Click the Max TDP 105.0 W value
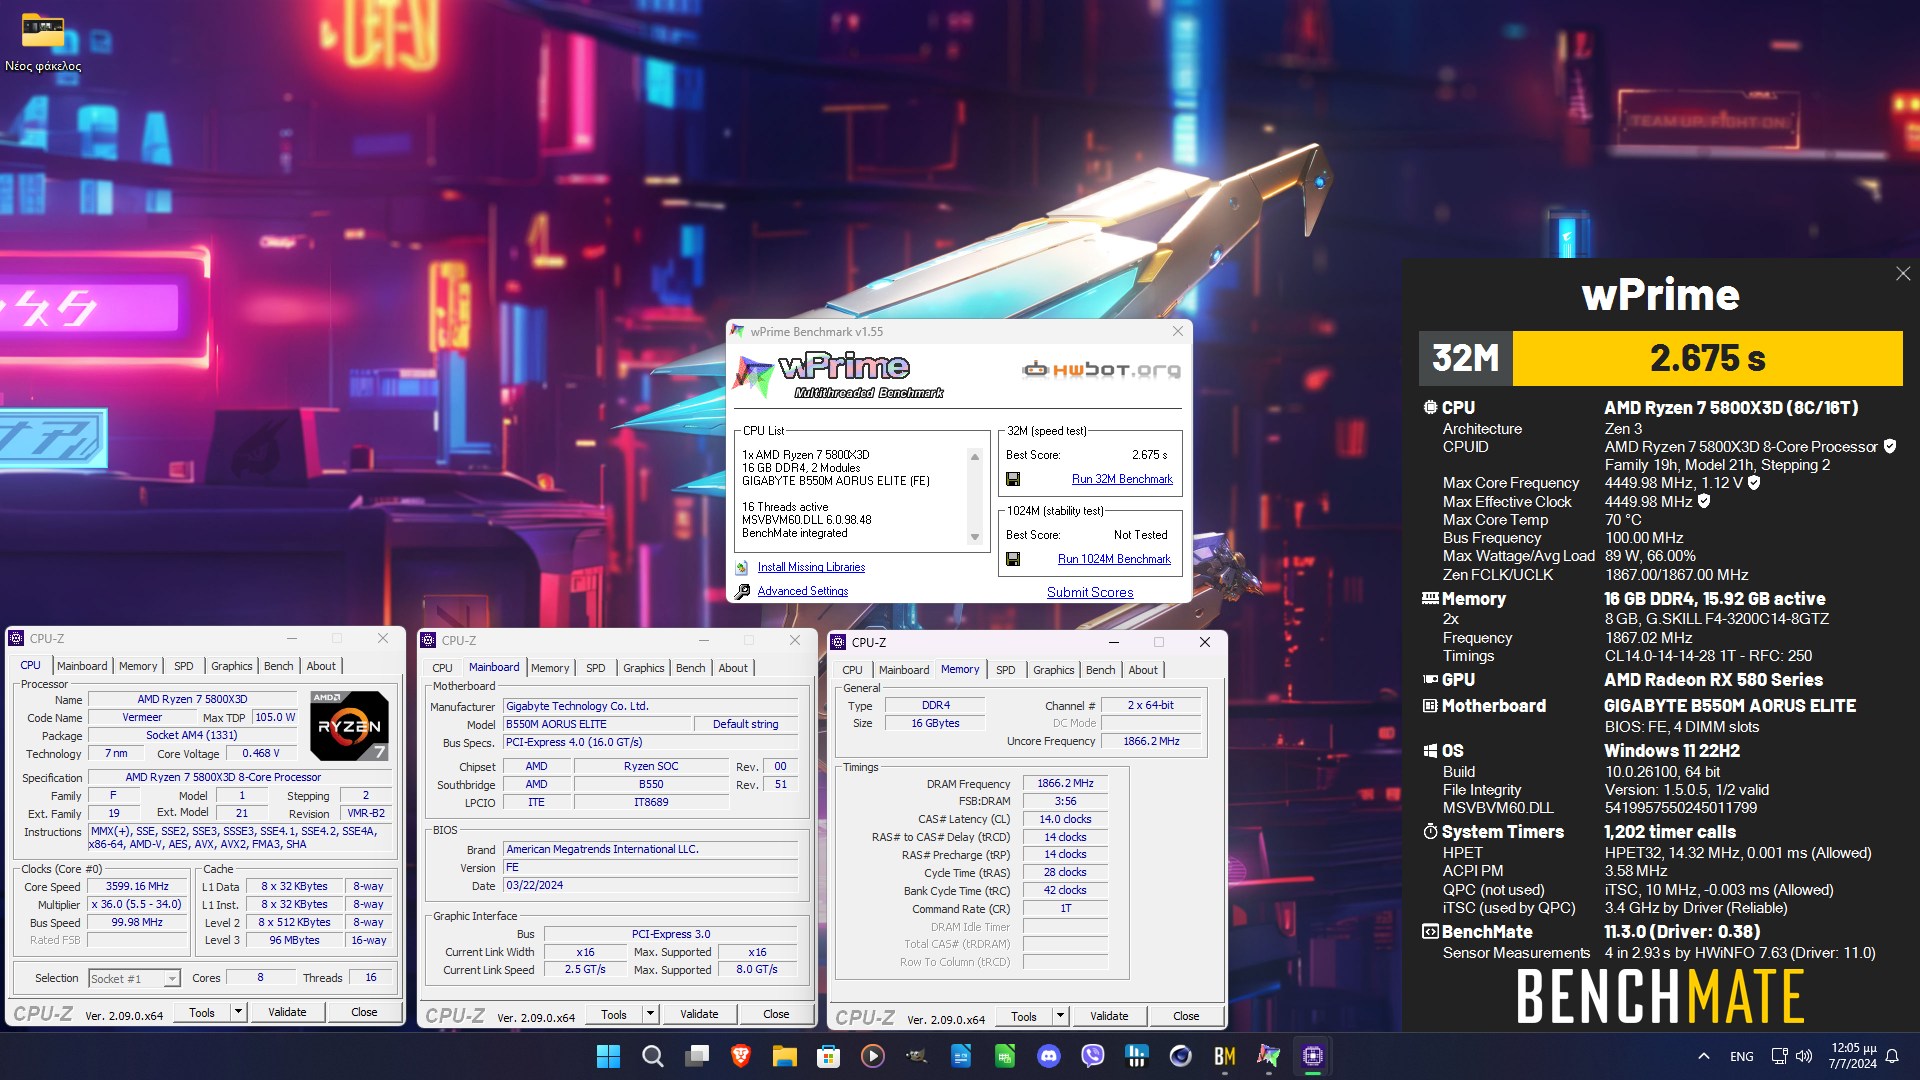The image size is (1920, 1080). pos(275,717)
